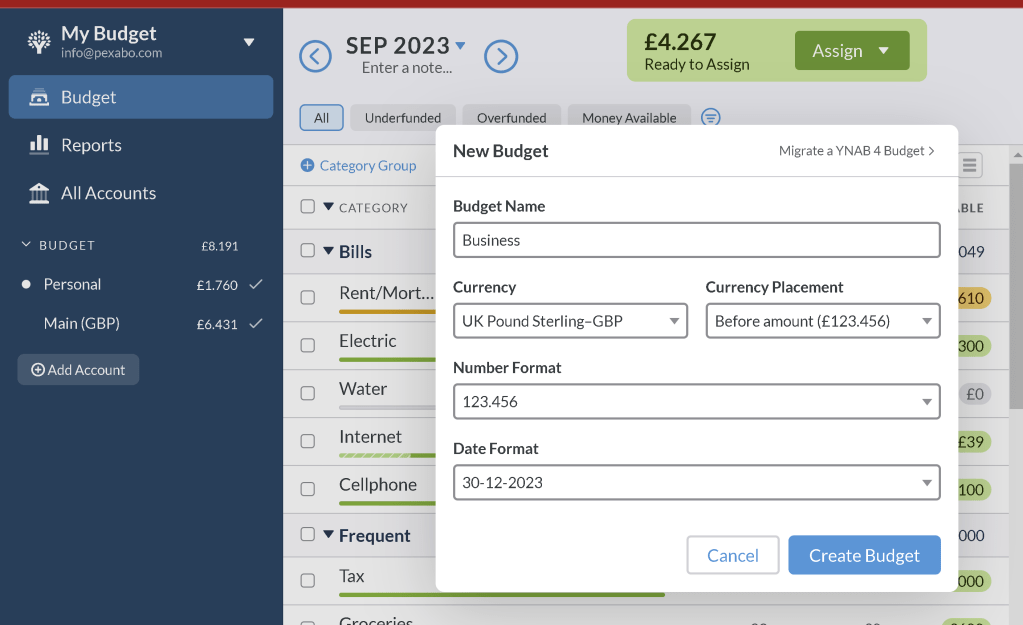The height and width of the screenshot is (625, 1023).
Task: Toggle the Cellphone checkbox
Action: (x=307, y=489)
